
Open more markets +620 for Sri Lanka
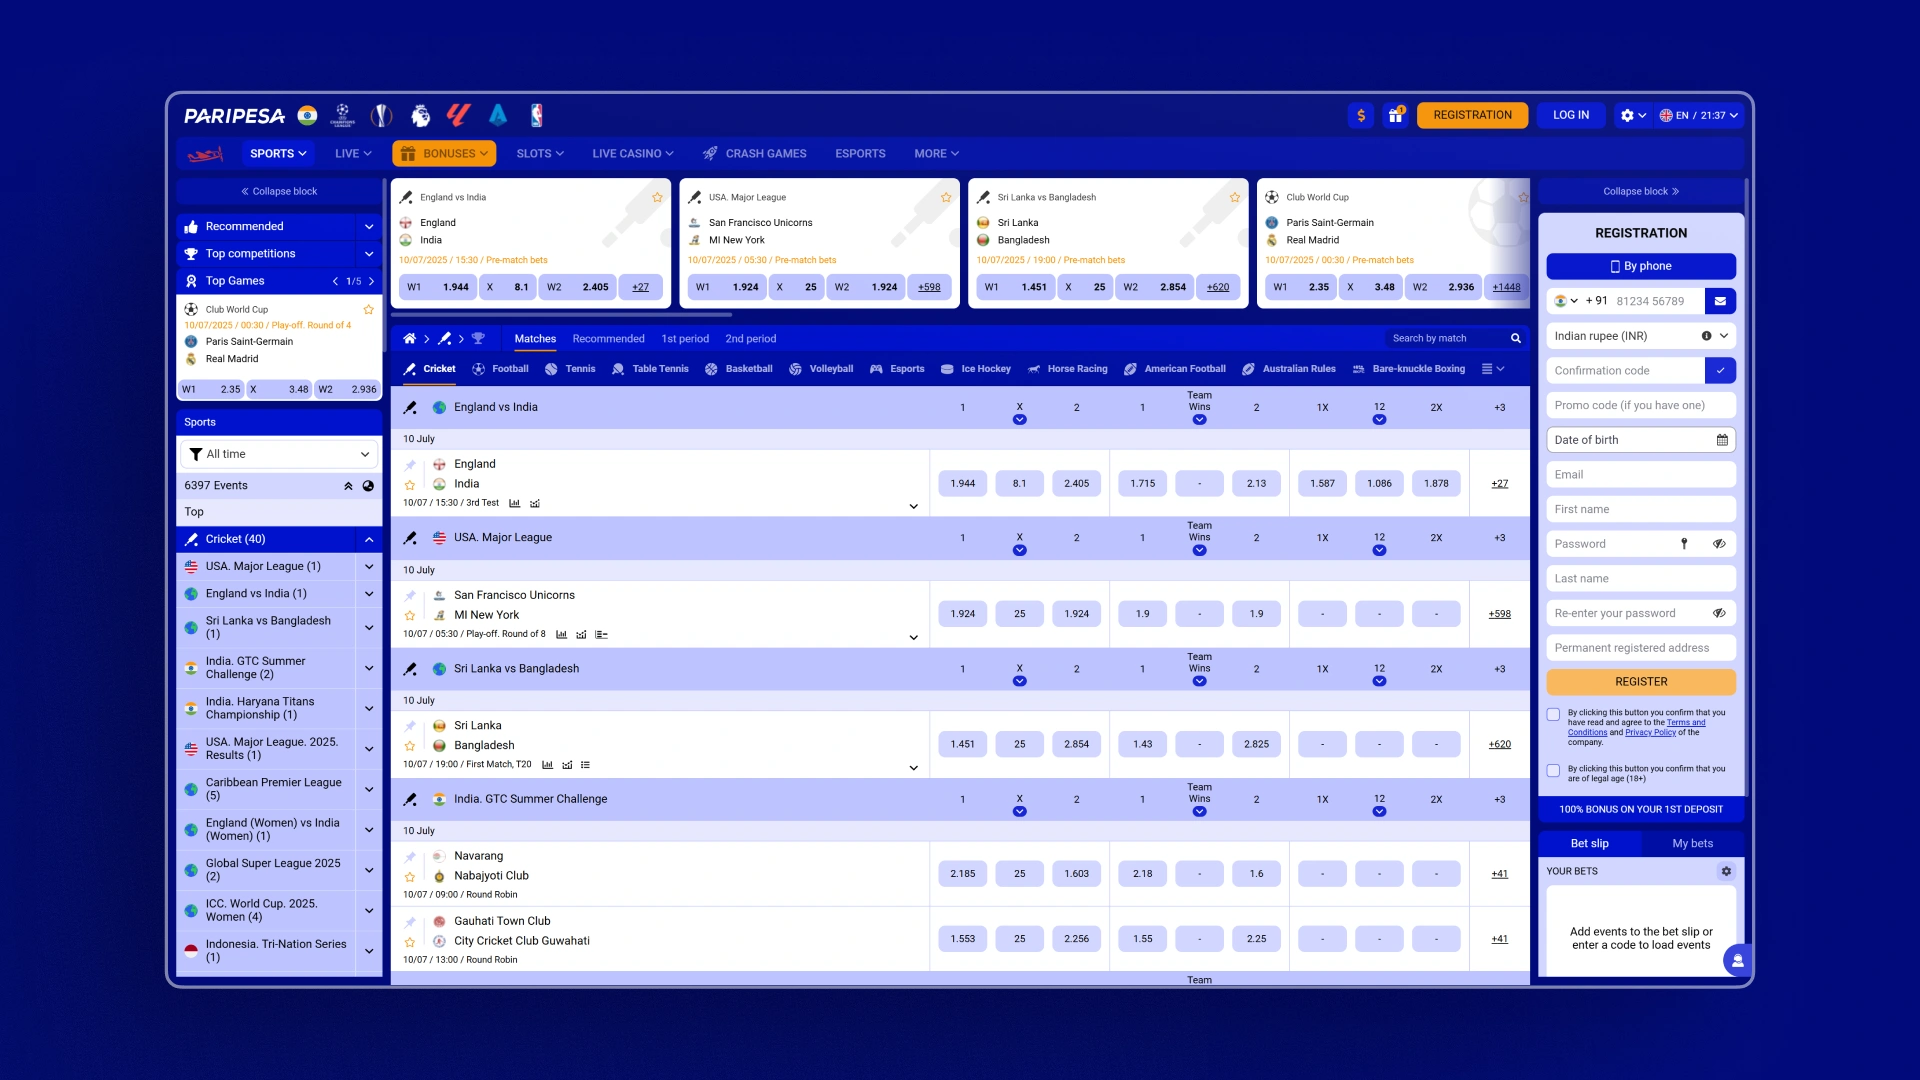1499,745
